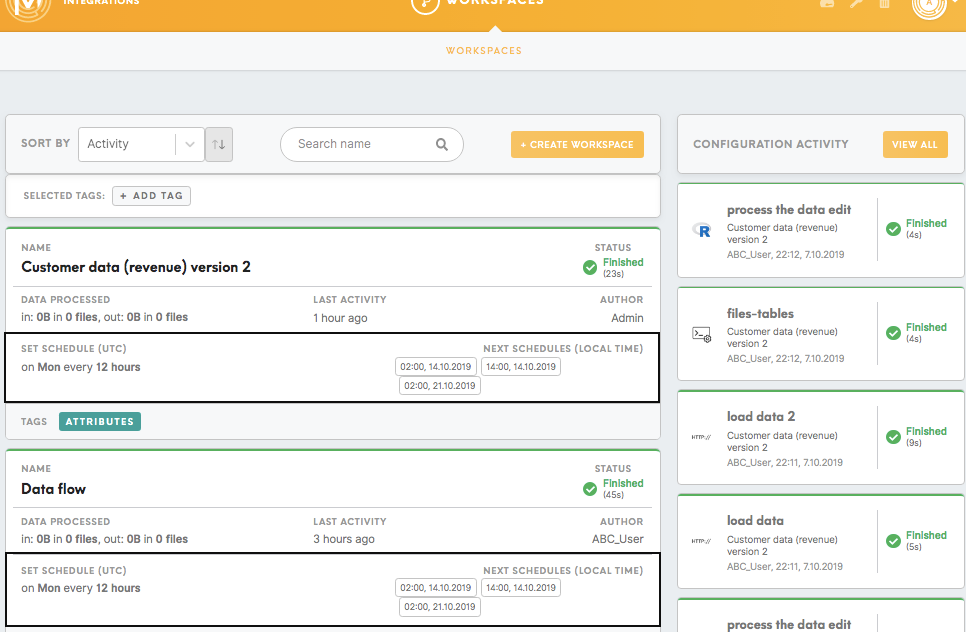Click the '3 hours ago' last activity text
The height and width of the screenshot is (632, 966).
pyautogui.click(x=344, y=539)
